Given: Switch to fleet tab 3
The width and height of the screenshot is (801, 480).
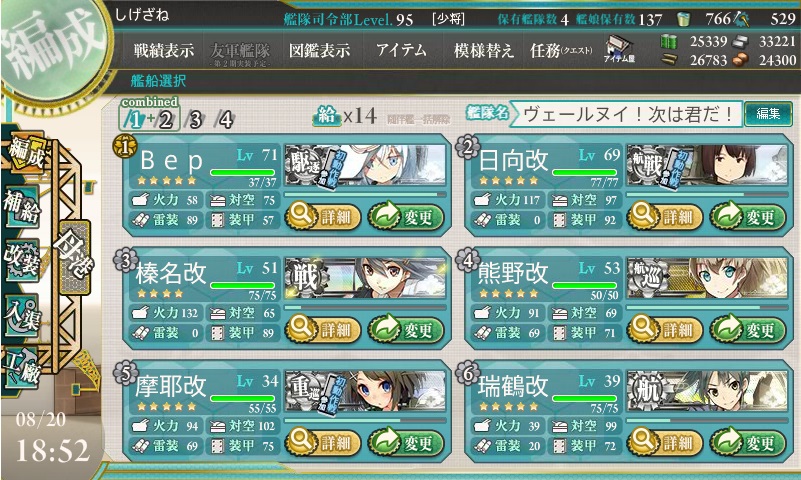Looking at the screenshot, I should (x=195, y=120).
